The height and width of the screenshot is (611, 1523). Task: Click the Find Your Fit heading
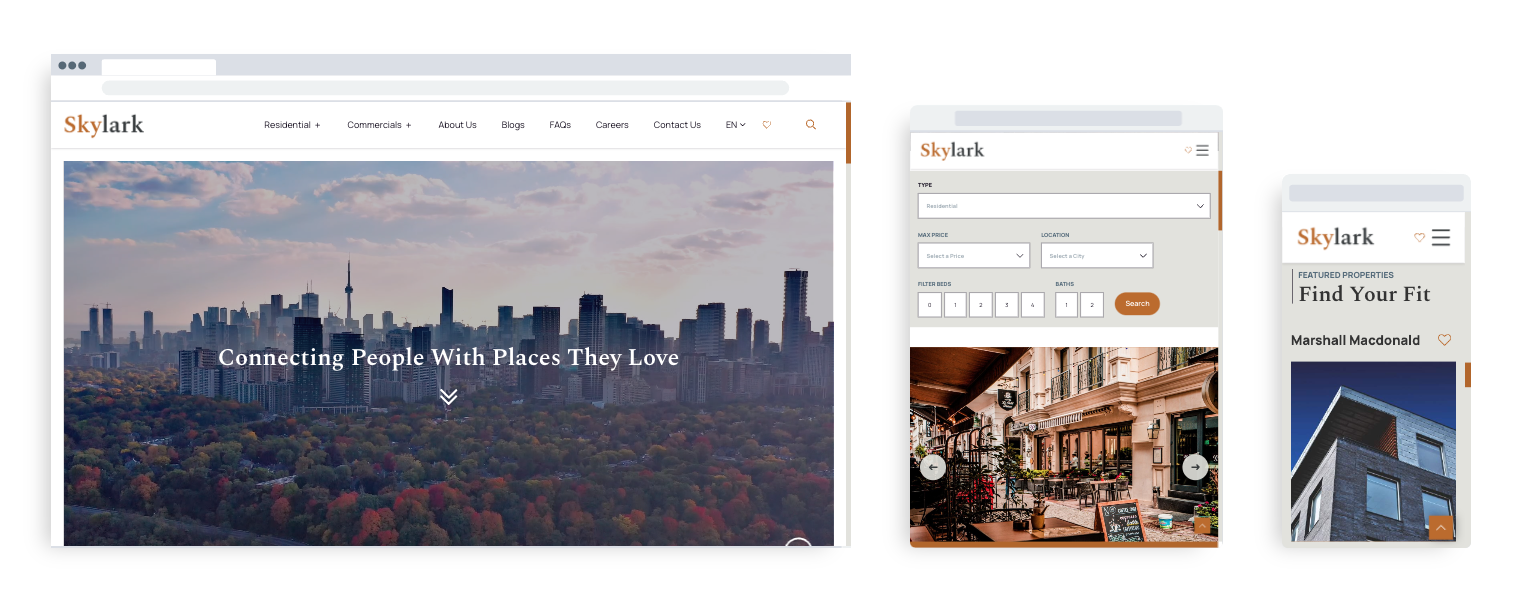[1364, 294]
